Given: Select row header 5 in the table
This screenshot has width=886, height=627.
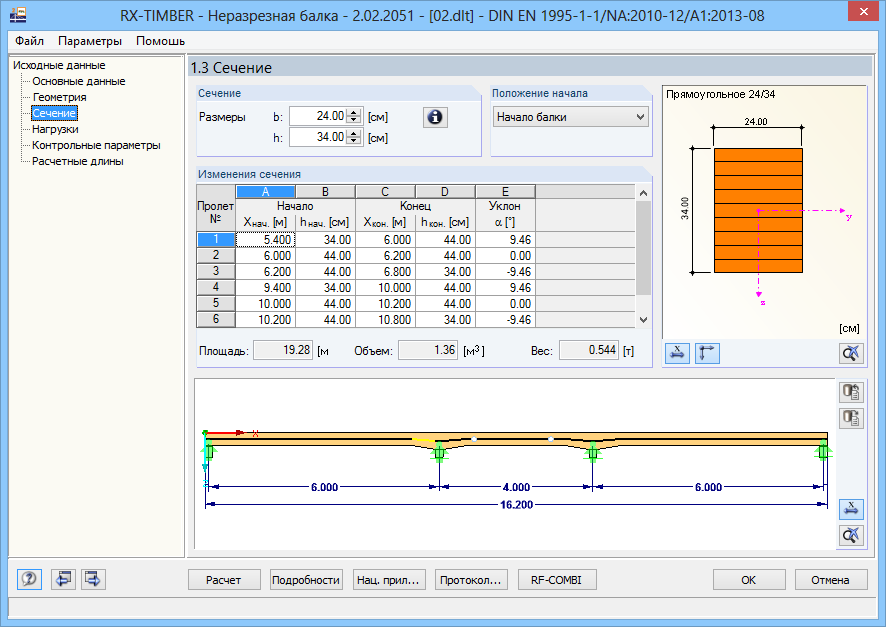Looking at the screenshot, I should pos(216,303).
